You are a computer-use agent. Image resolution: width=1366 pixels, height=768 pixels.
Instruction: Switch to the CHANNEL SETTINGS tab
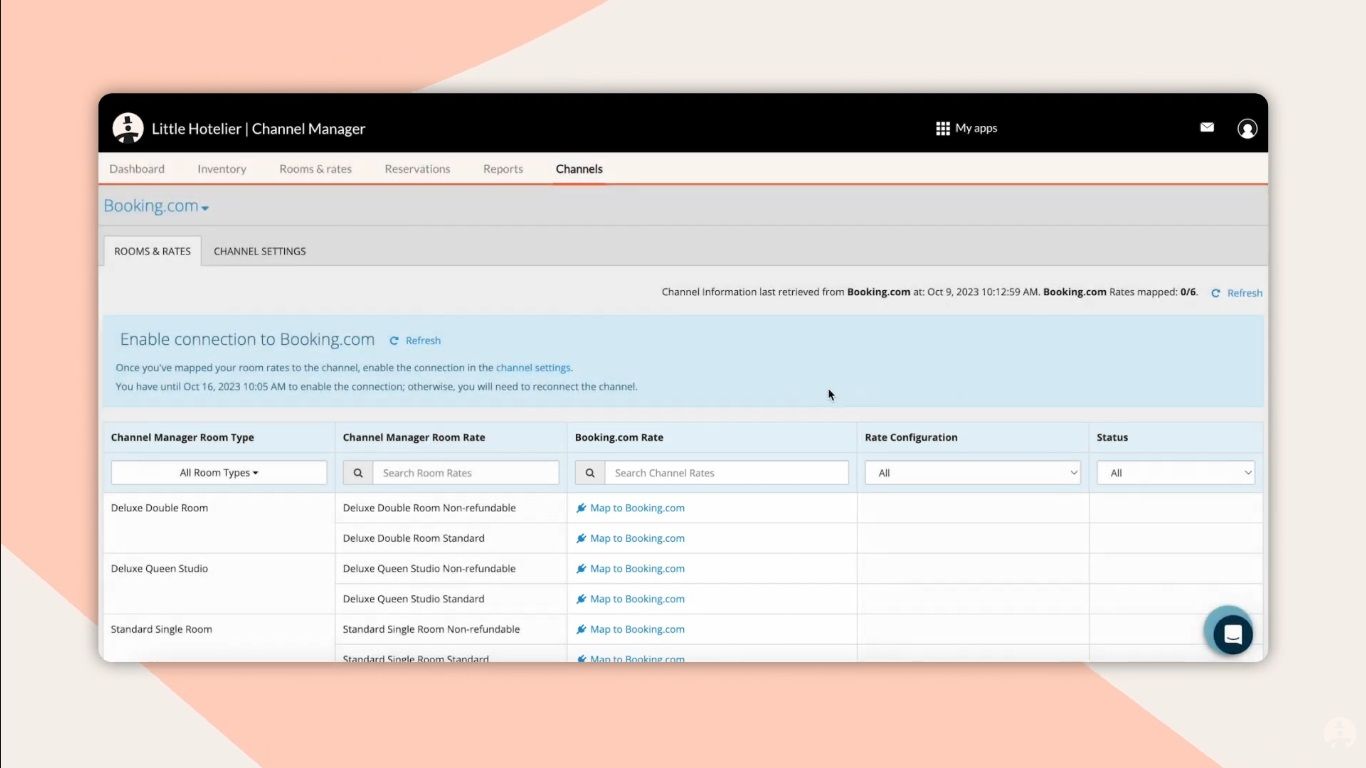point(260,251)
